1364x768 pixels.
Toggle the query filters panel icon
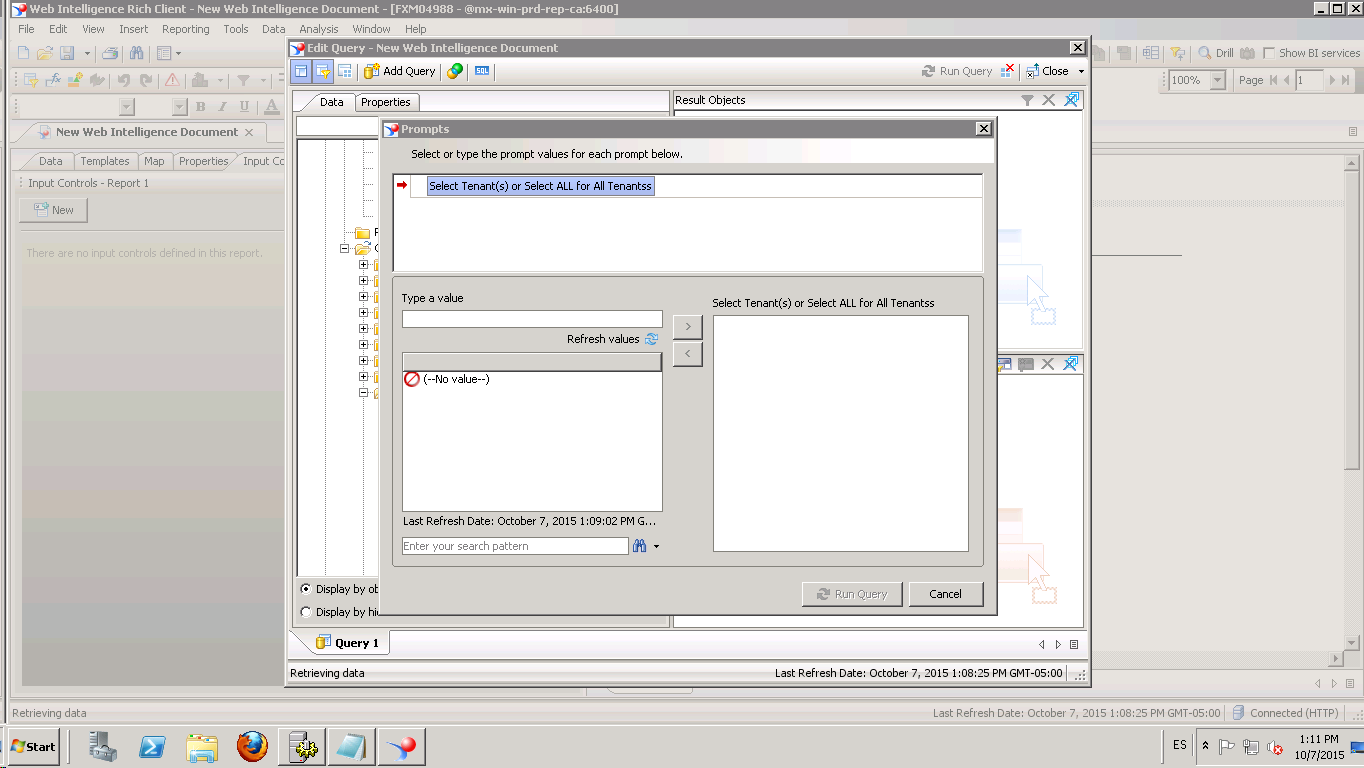322,71
